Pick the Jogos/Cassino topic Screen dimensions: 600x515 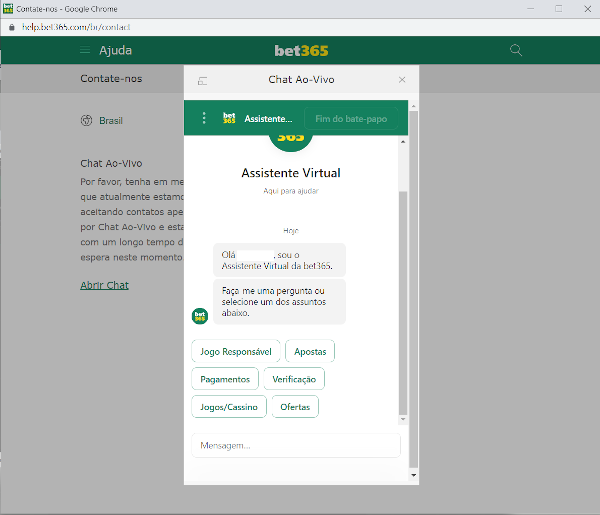[x=229, y=406]
